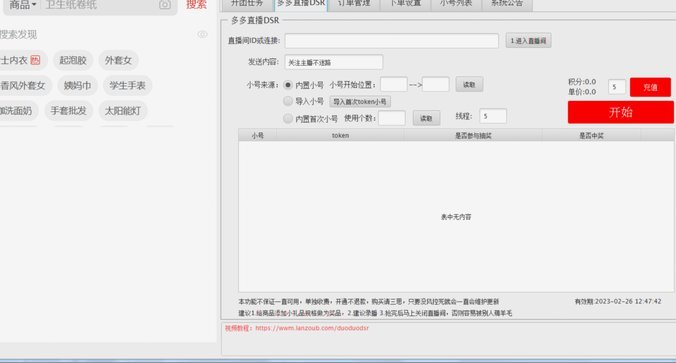Click the 有效期 2023-02-26 expiry text
The image size is (676, 363).
(x=618, y=301)
